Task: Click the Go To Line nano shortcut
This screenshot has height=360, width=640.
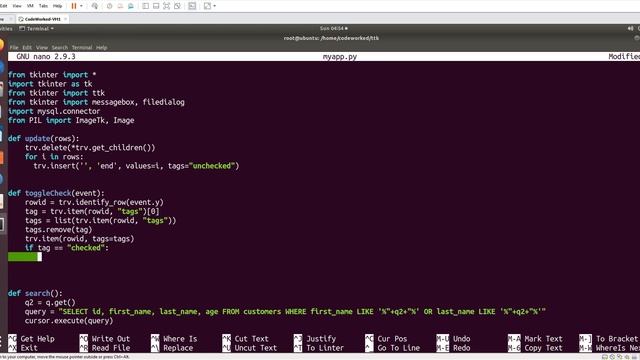Action: (392, 348)
